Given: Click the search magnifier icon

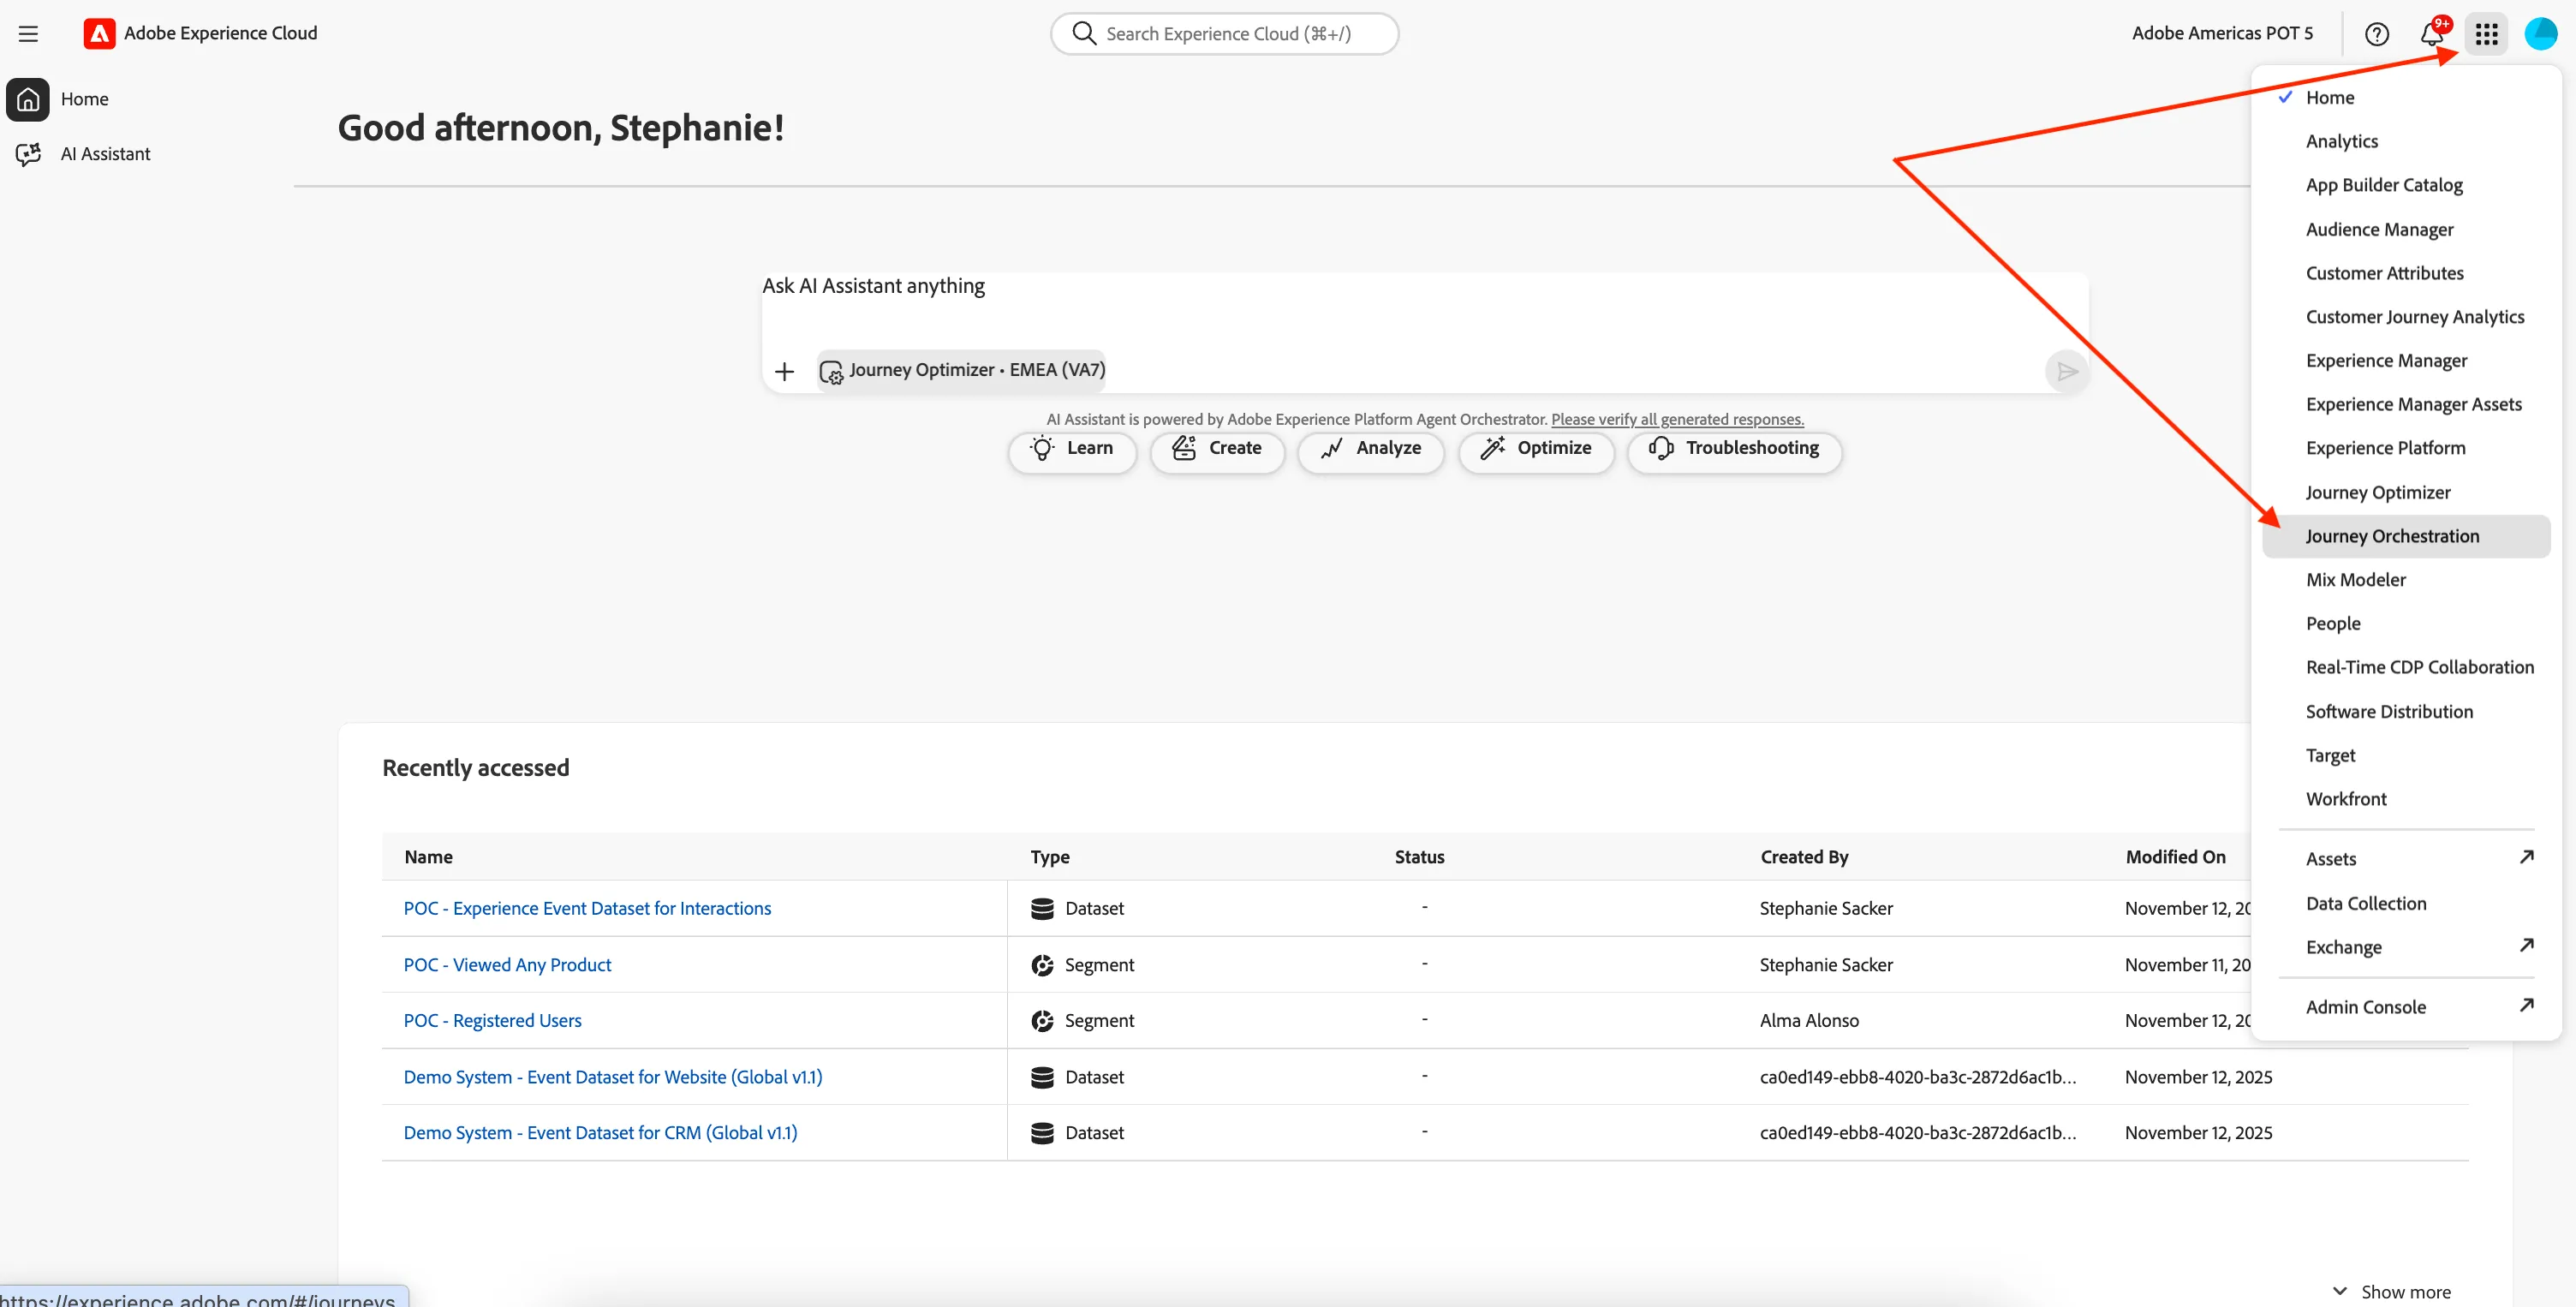Looking at the screenshot, I should (1084, 34).
